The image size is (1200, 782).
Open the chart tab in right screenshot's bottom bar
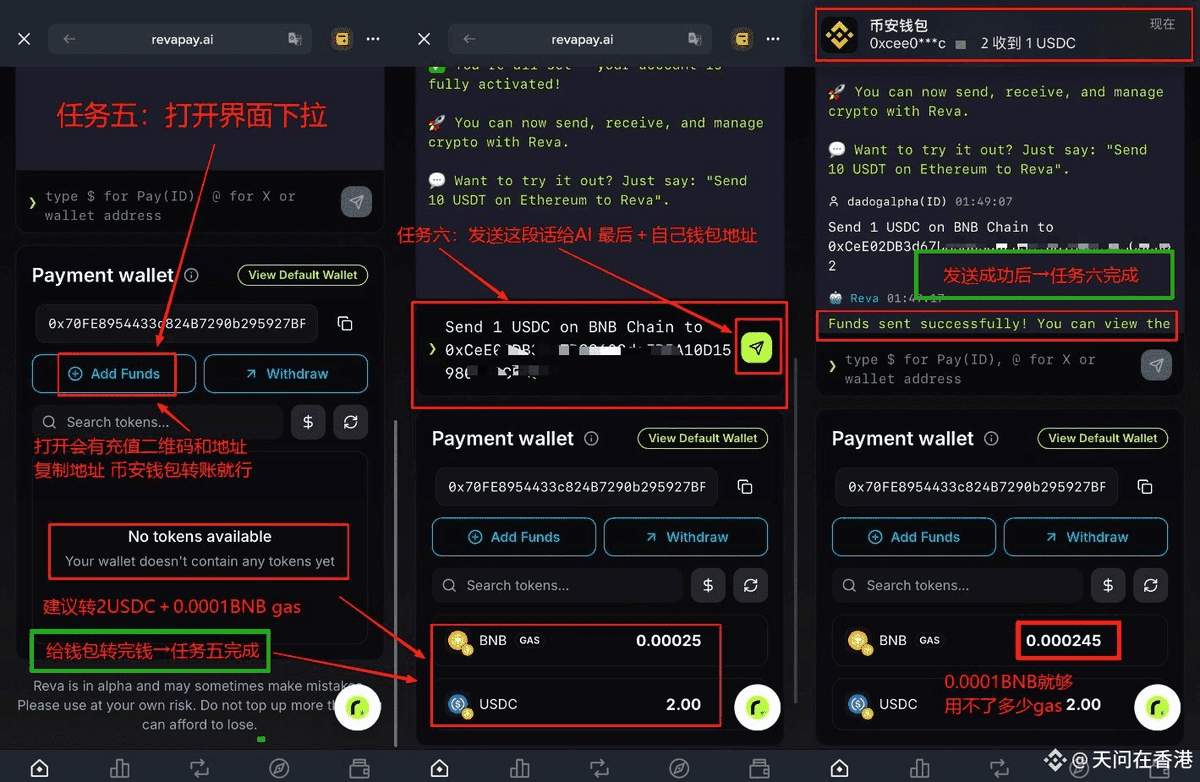point(919,768)
